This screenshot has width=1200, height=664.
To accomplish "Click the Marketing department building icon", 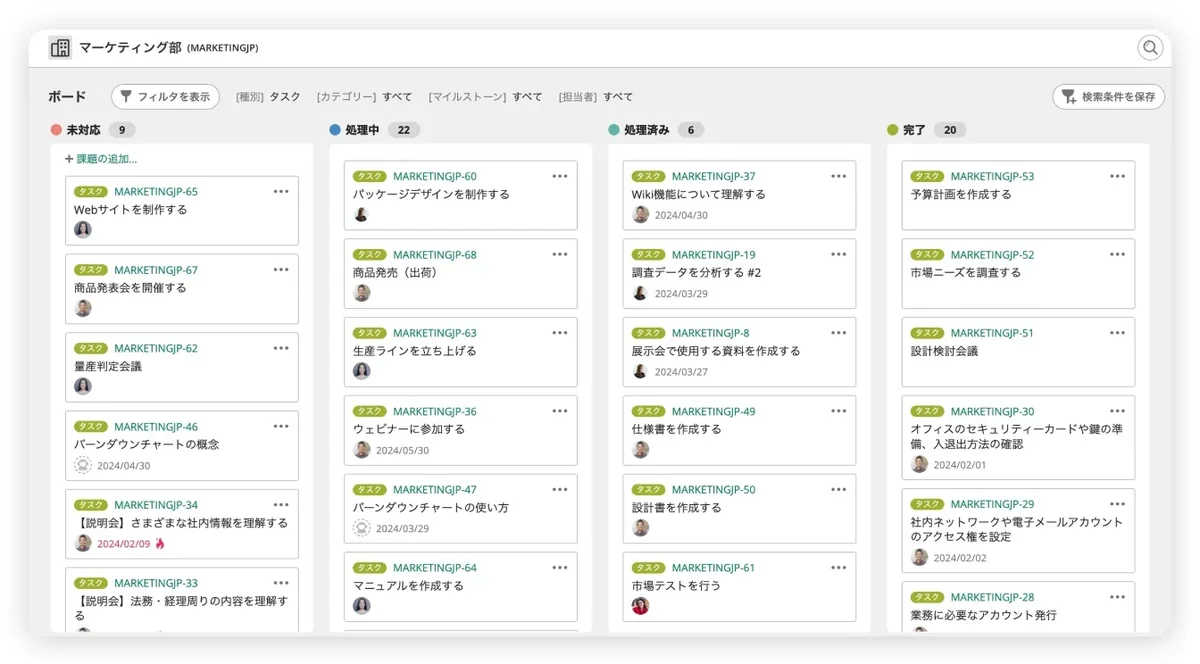I will 60,47.
